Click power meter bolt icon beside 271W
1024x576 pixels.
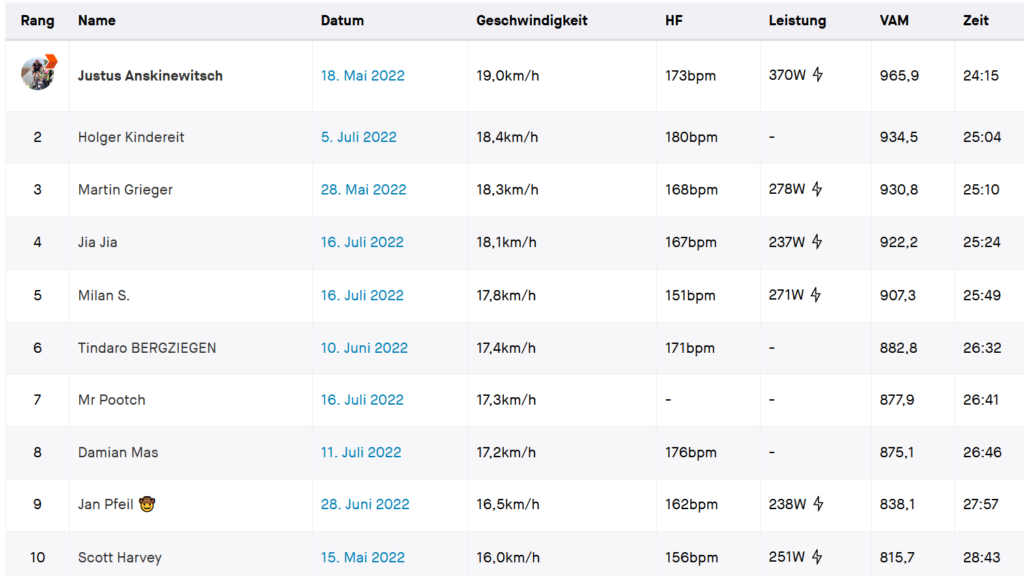click(x=816, y=295)
